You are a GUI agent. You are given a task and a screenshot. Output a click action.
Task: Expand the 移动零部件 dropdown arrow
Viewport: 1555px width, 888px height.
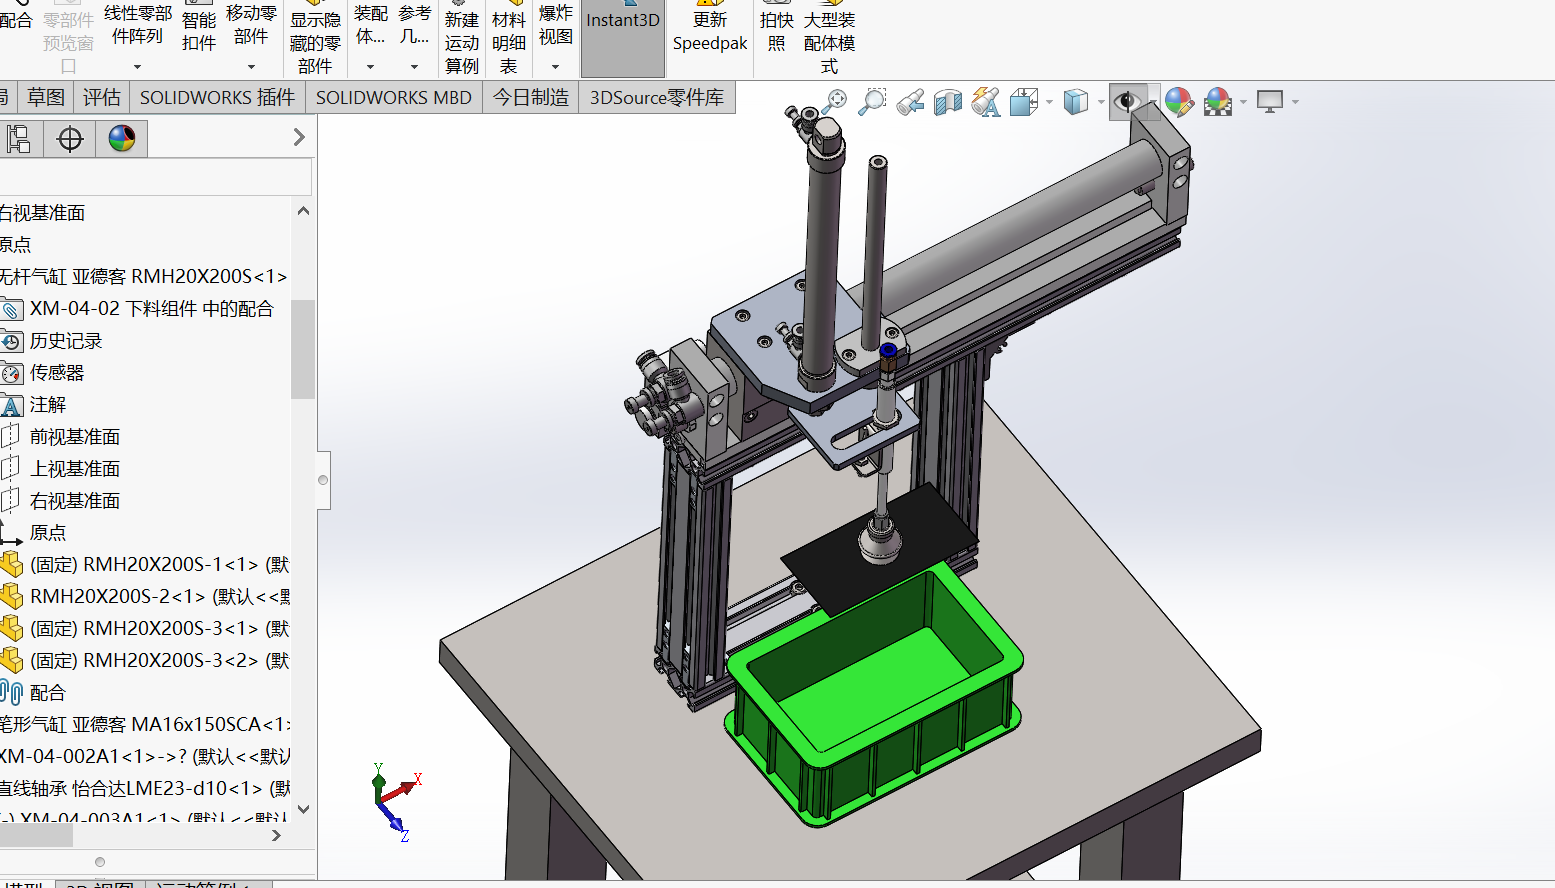coord(251,67)
